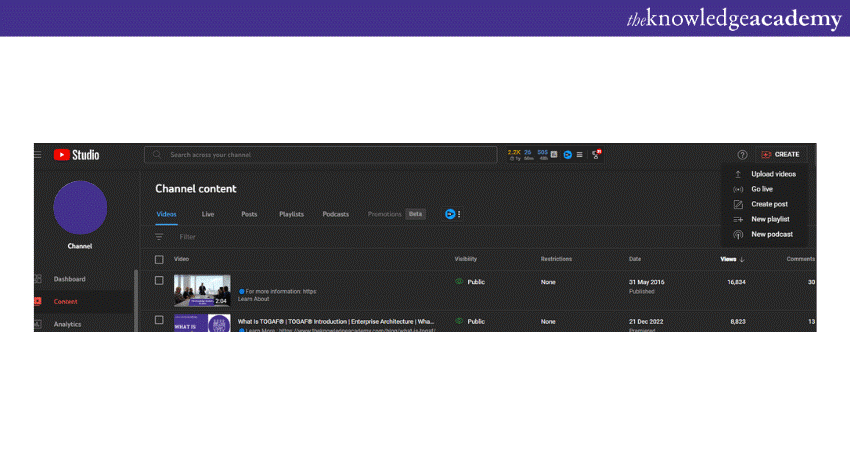850x450 pixels.
Task: Click the search magnifier icon in the search bar
Action: pyautogui.click(x=156, y=155)
